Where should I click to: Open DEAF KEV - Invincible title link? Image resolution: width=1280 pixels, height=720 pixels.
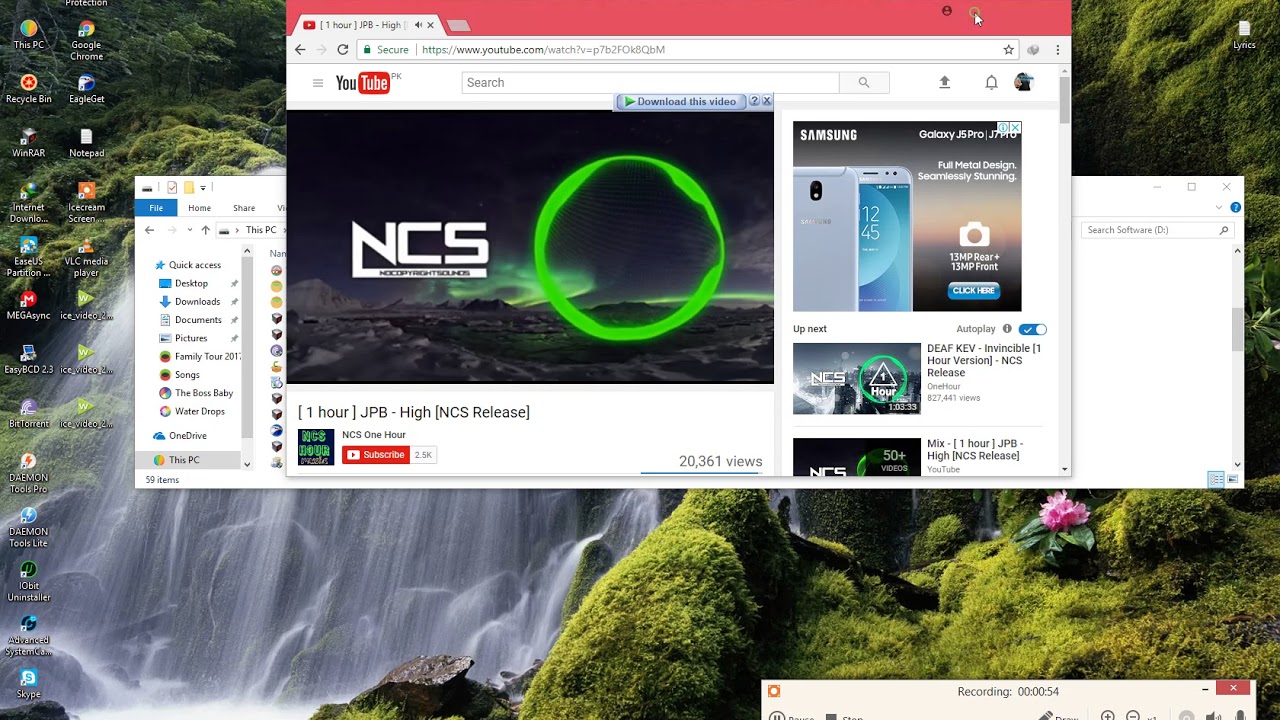click(x=984, y=360)
